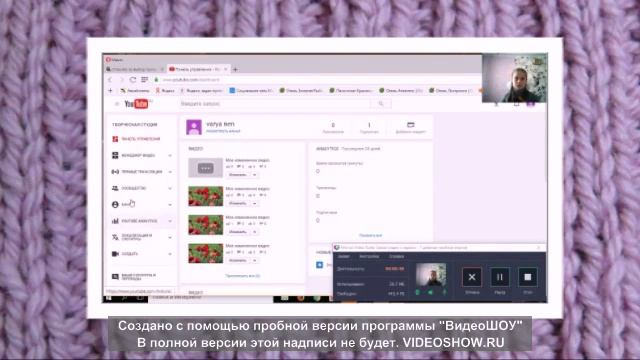The image size is (640, 360).
Task: Open the guide menu beside YouTube logo
Action: (117, 104)
